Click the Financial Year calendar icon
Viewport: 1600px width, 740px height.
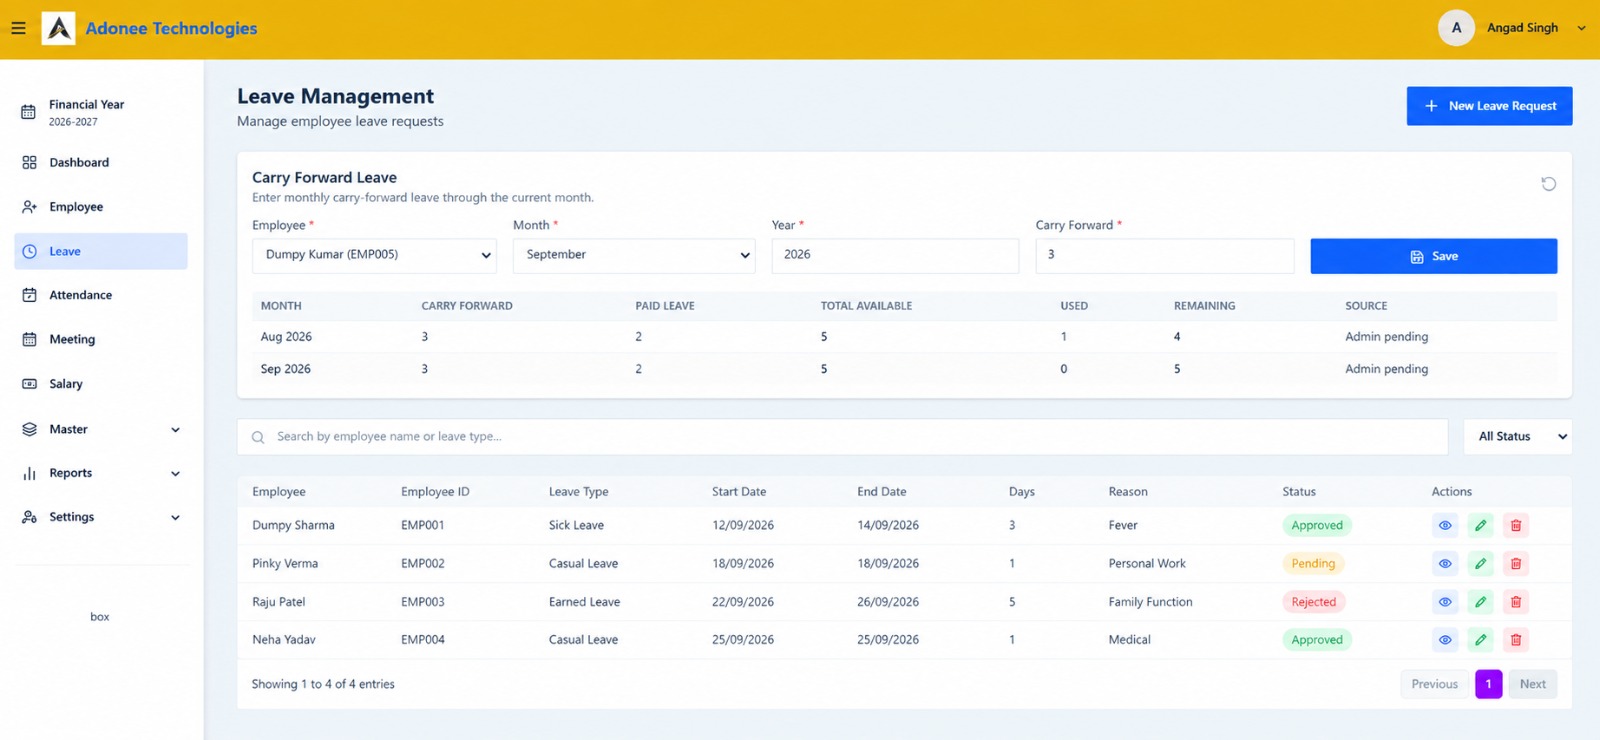point(29,112)
